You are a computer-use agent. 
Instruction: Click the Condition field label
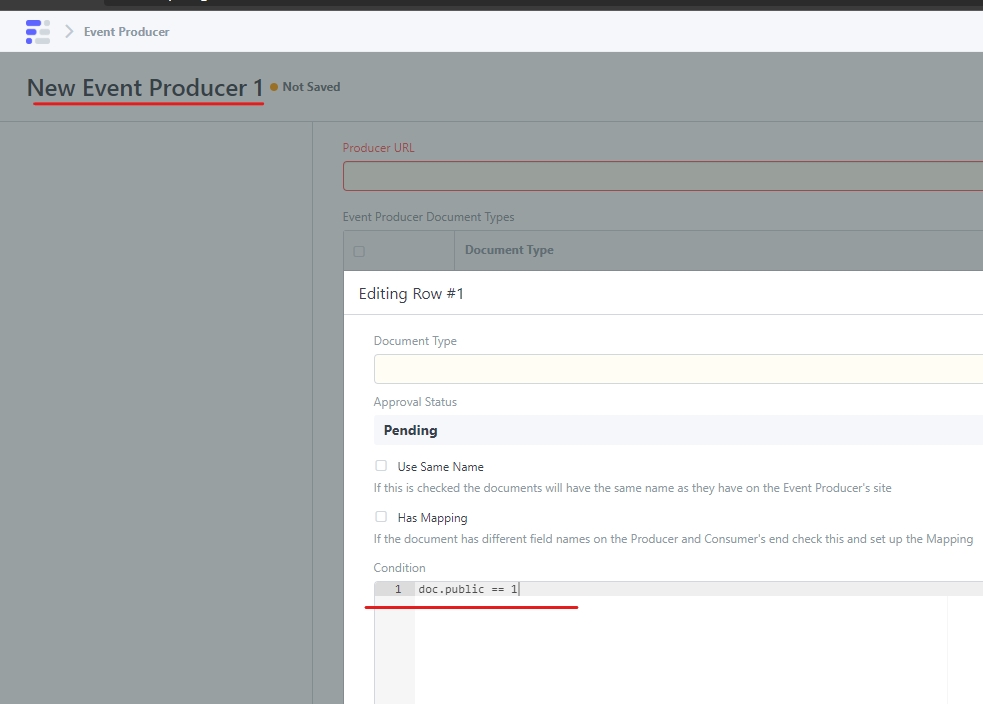tap(399, 568)
